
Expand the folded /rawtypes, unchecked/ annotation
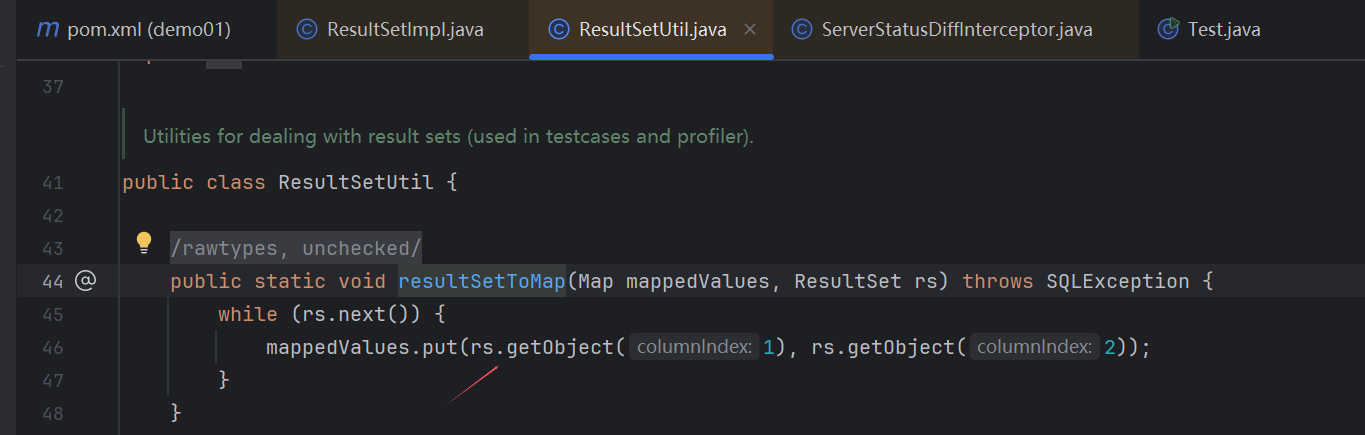coord(295,248)
